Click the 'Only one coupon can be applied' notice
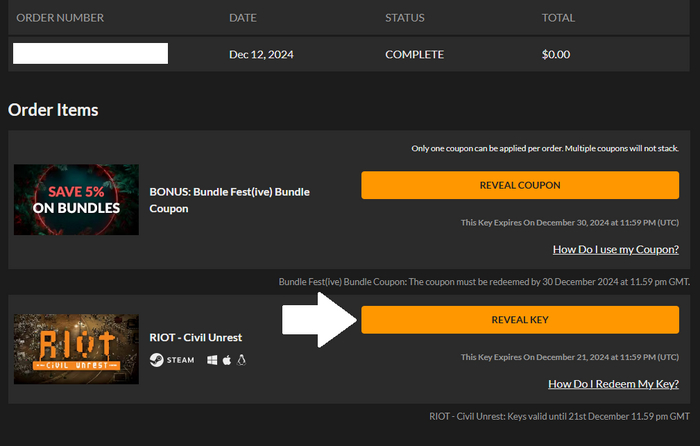 pos(545,148)
